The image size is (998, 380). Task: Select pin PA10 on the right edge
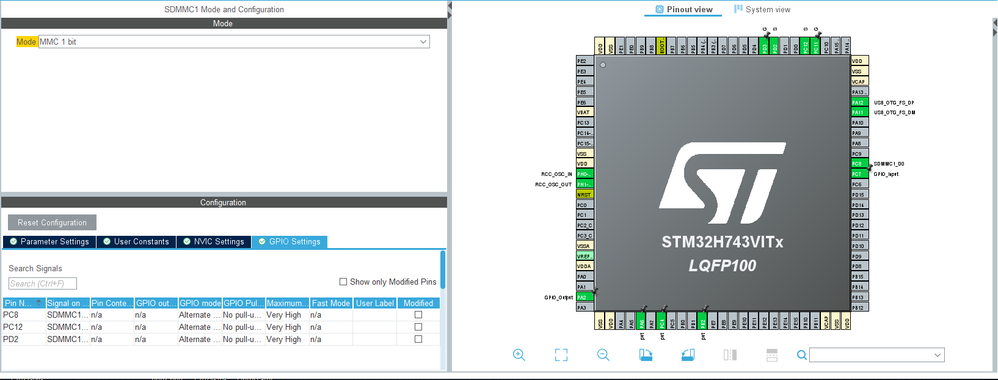[859, 123]
